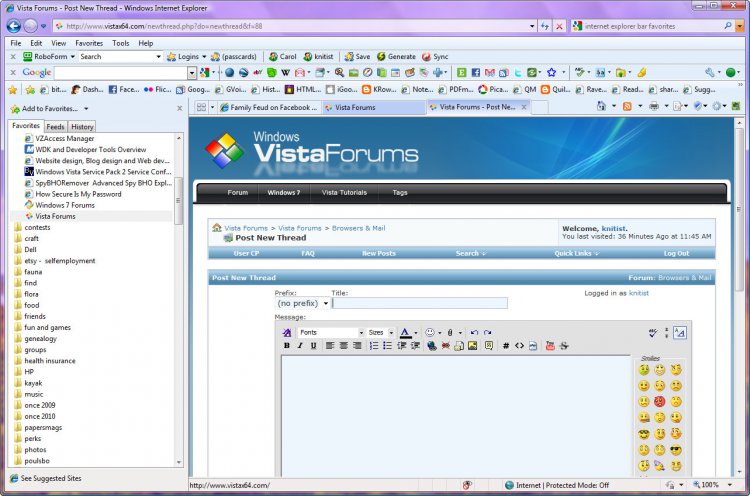Align message text right
750x496 pixels.
pyautogui.click(x=357, y=346)
